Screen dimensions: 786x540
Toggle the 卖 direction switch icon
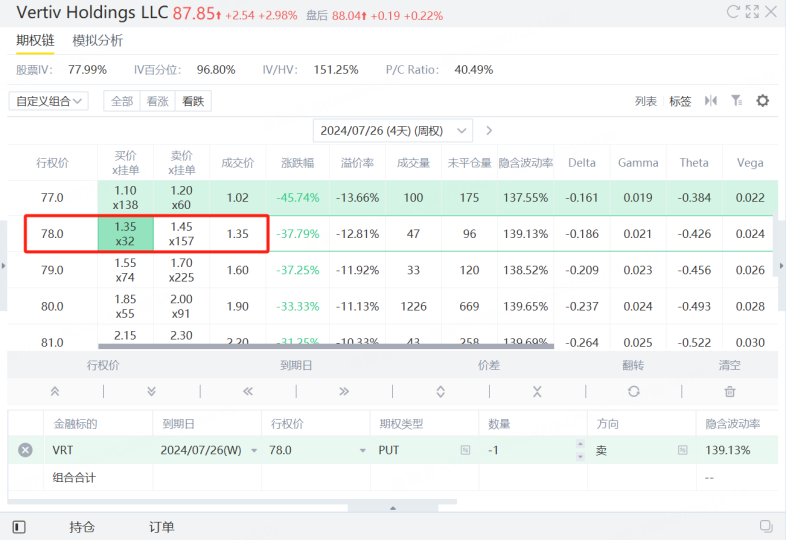coord(683,450)
